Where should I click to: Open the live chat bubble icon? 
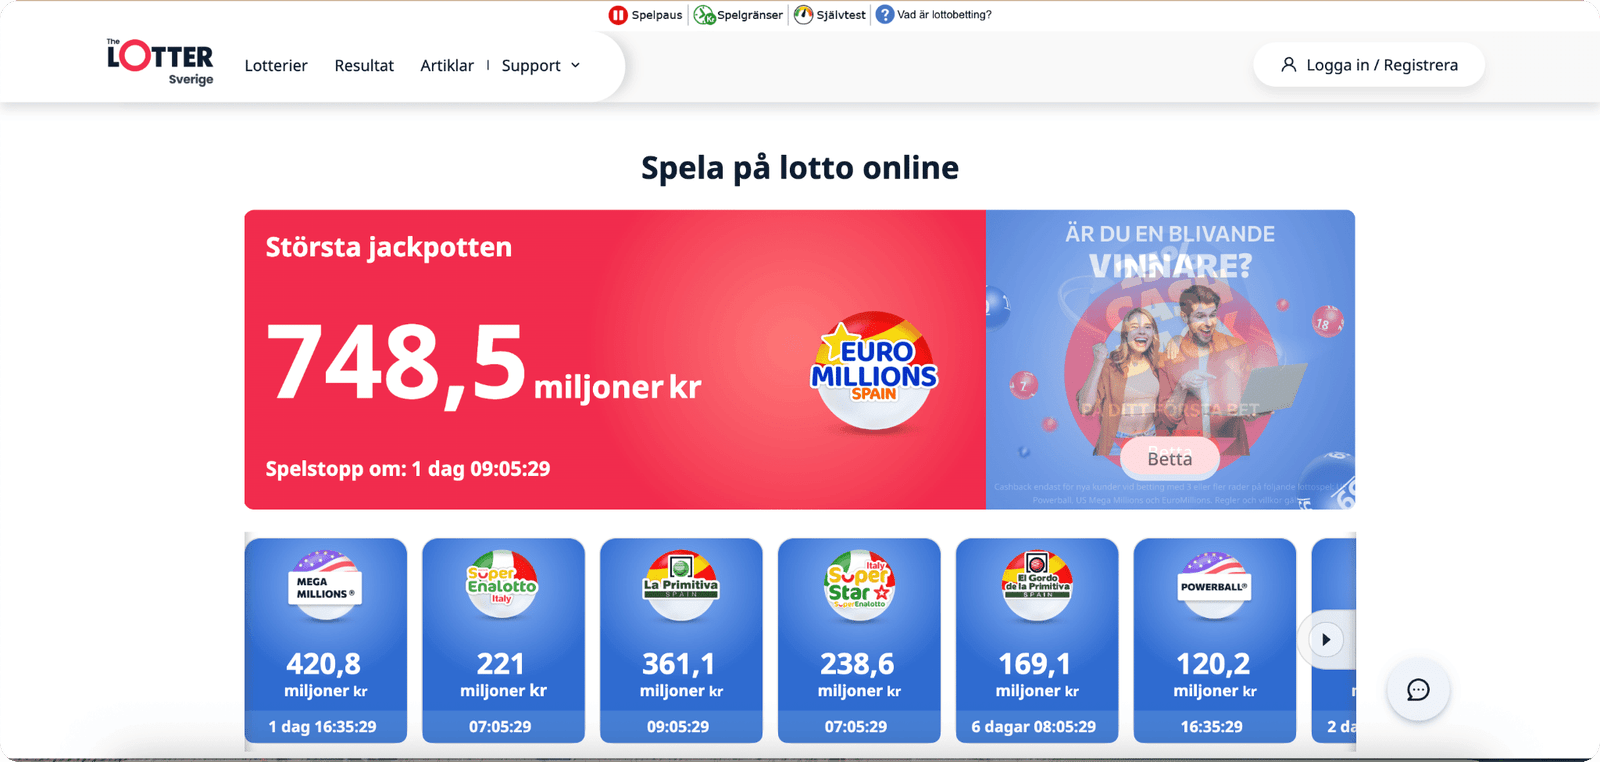click(1418, 690)
